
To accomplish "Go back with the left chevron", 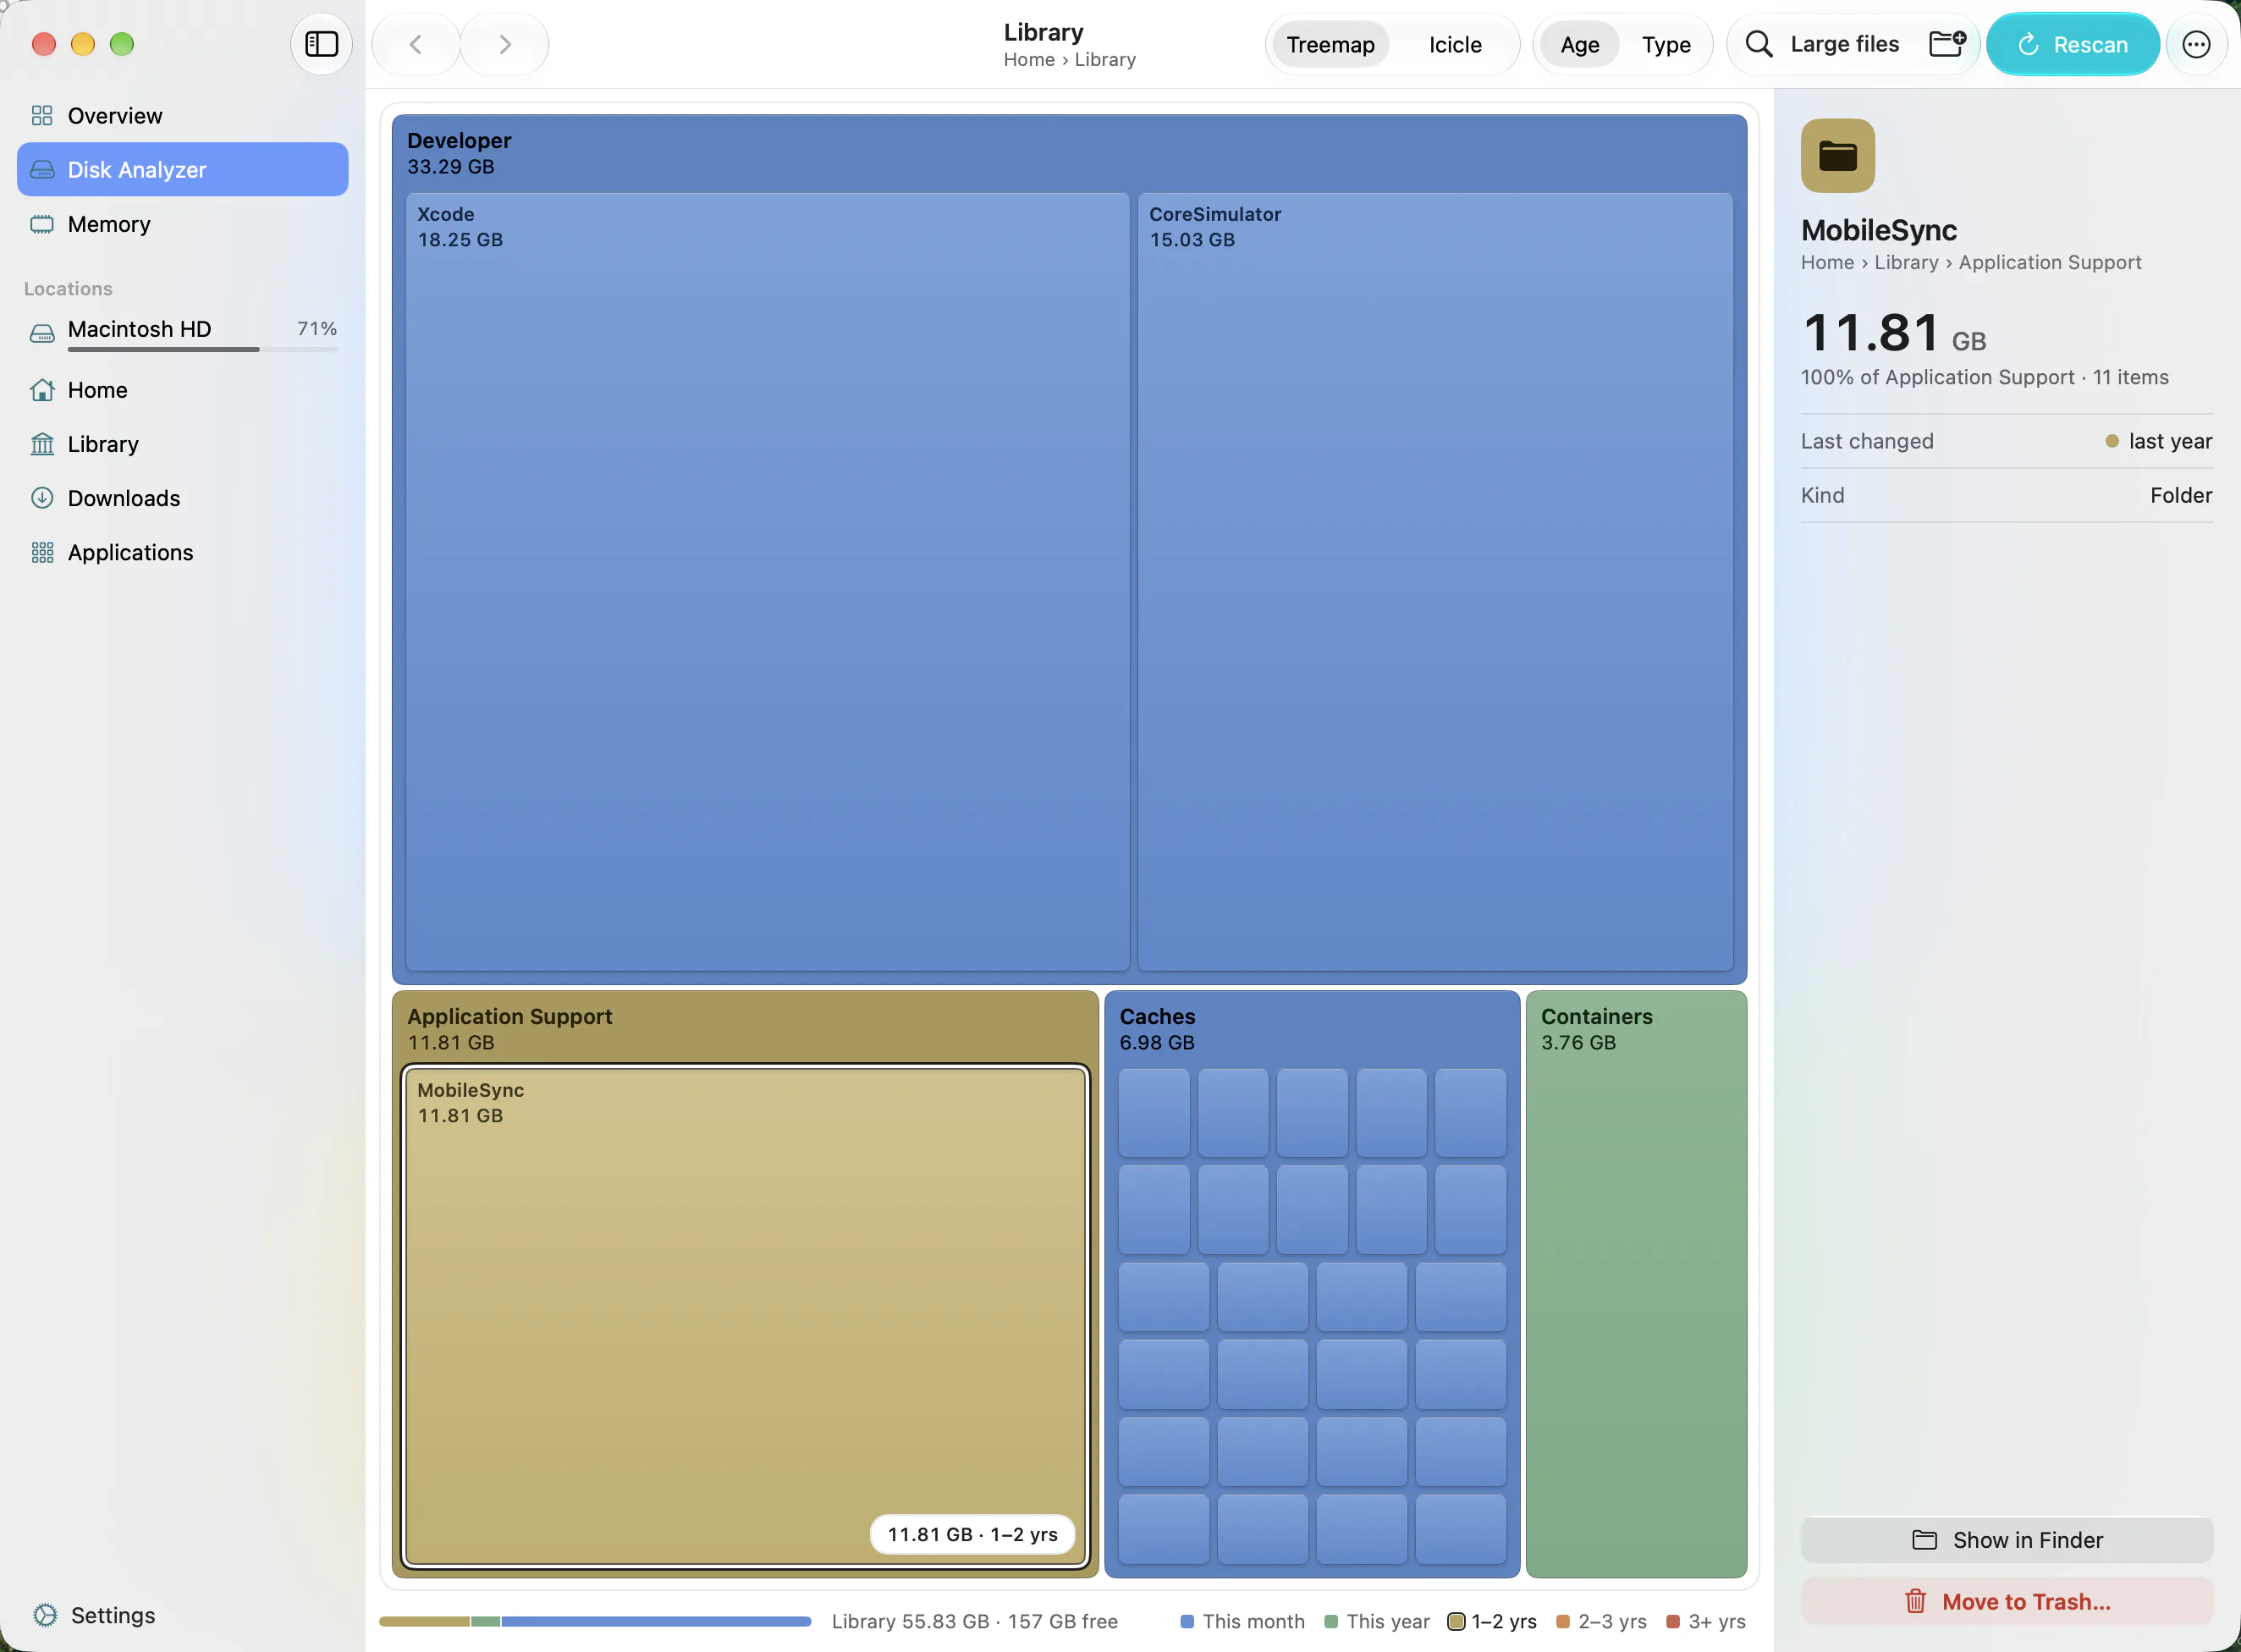I will tap(416, 44).
